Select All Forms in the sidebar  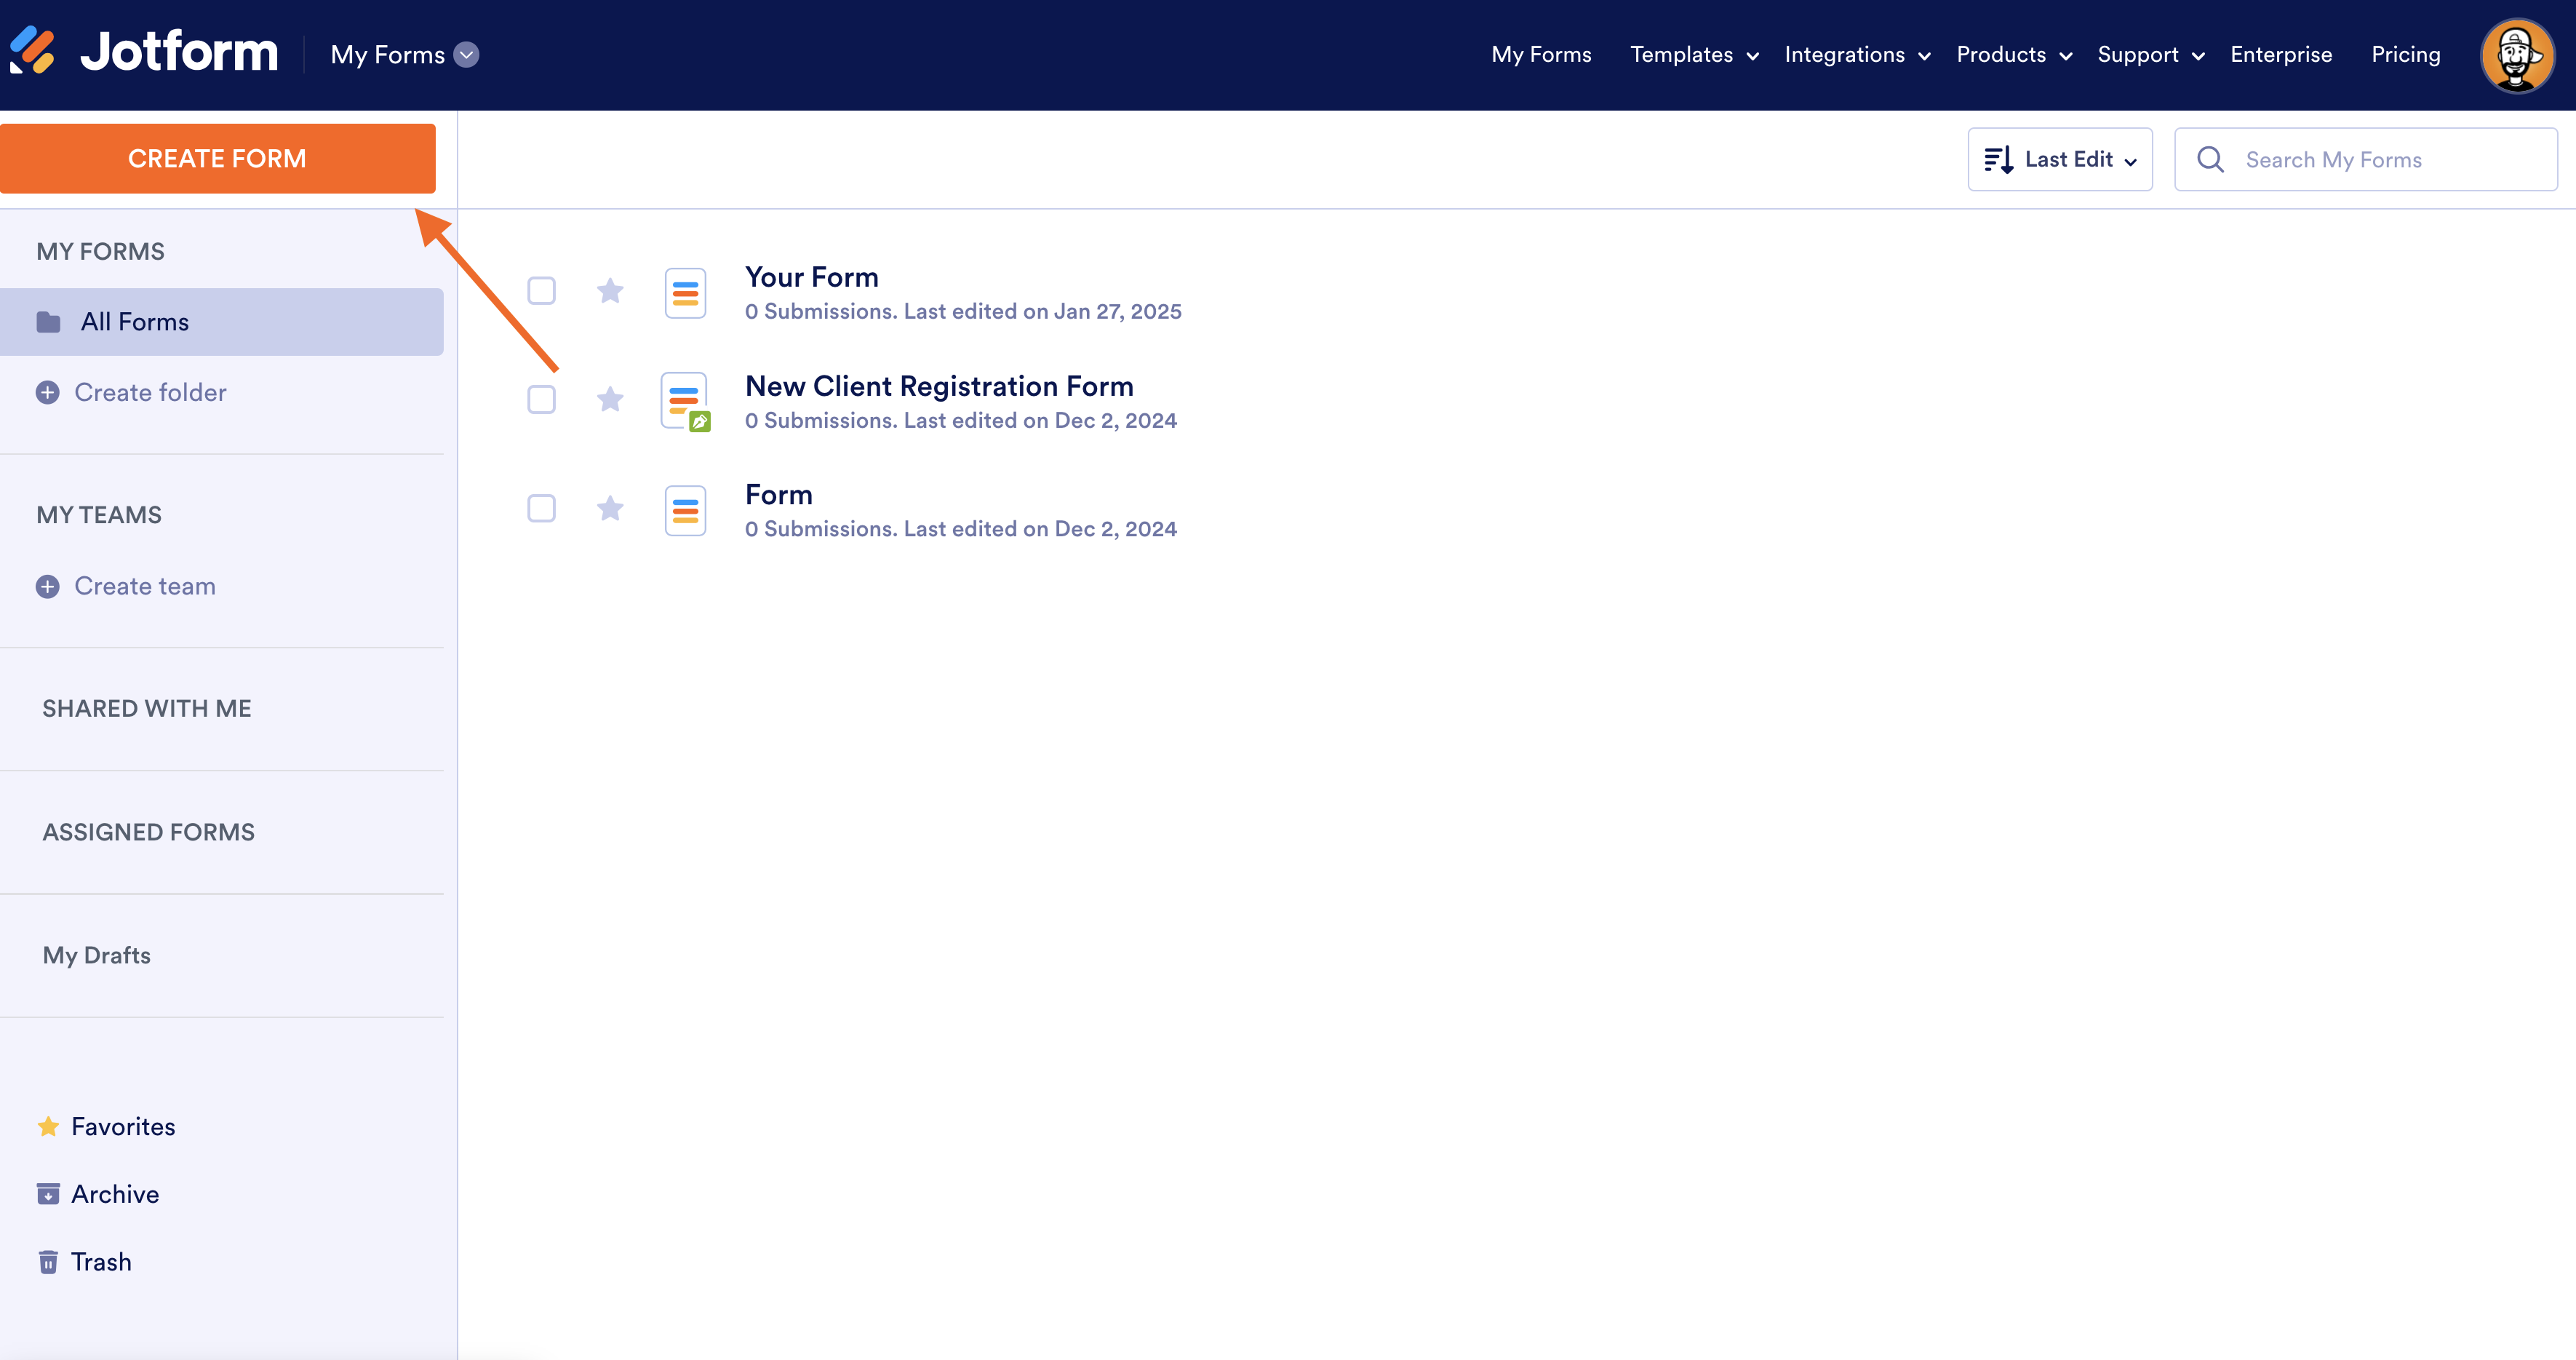click(134, 322)
